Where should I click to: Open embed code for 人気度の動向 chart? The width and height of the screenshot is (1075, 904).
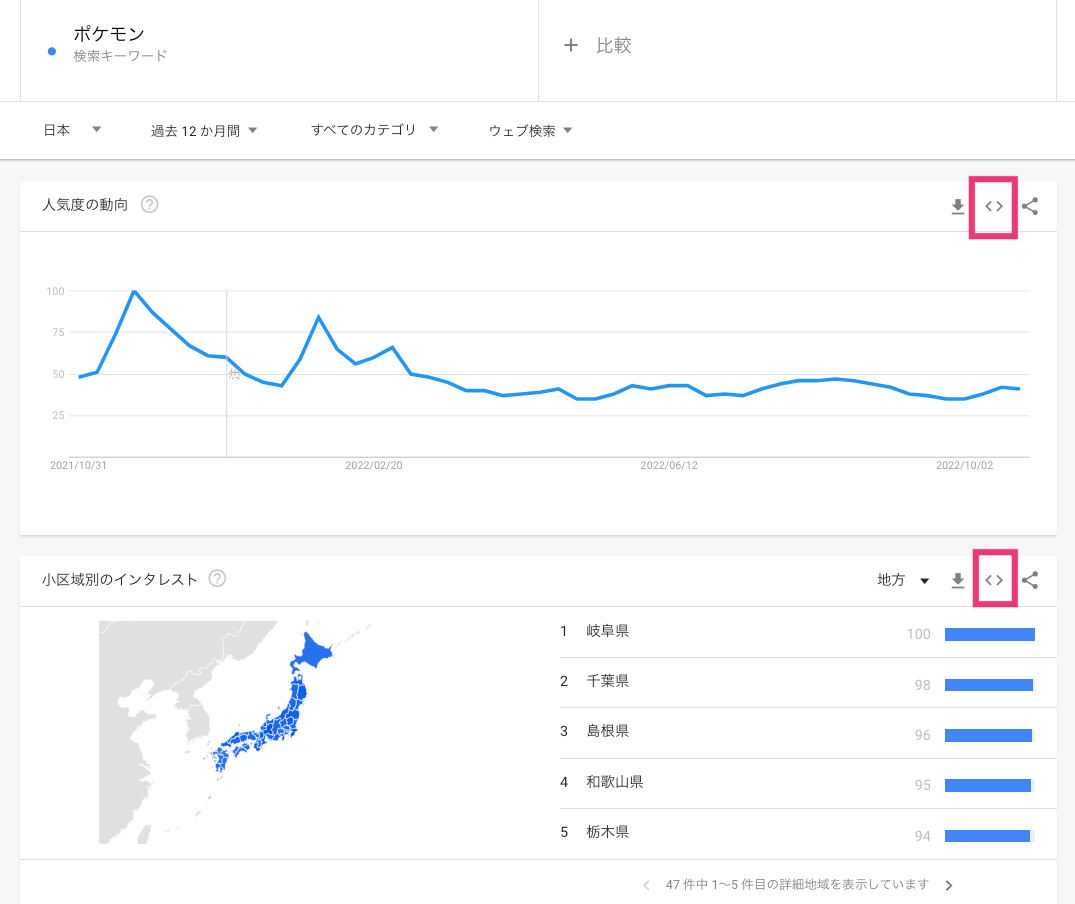point(993,207)
